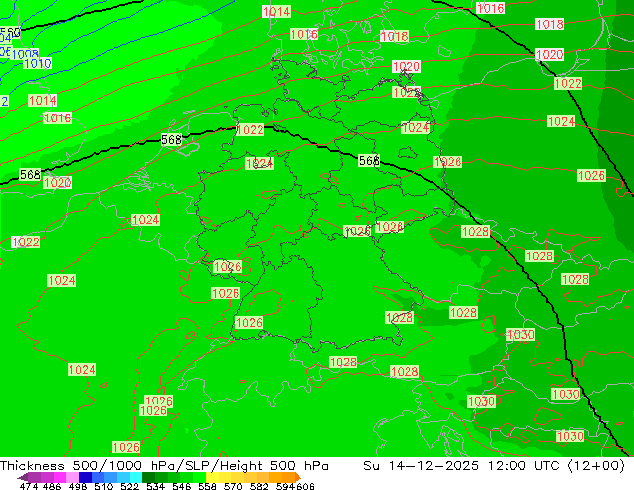634x490 pixels.
Task: Click the magenta swatch in the legend
Action: pyautogui.click(x=60, y=477)
